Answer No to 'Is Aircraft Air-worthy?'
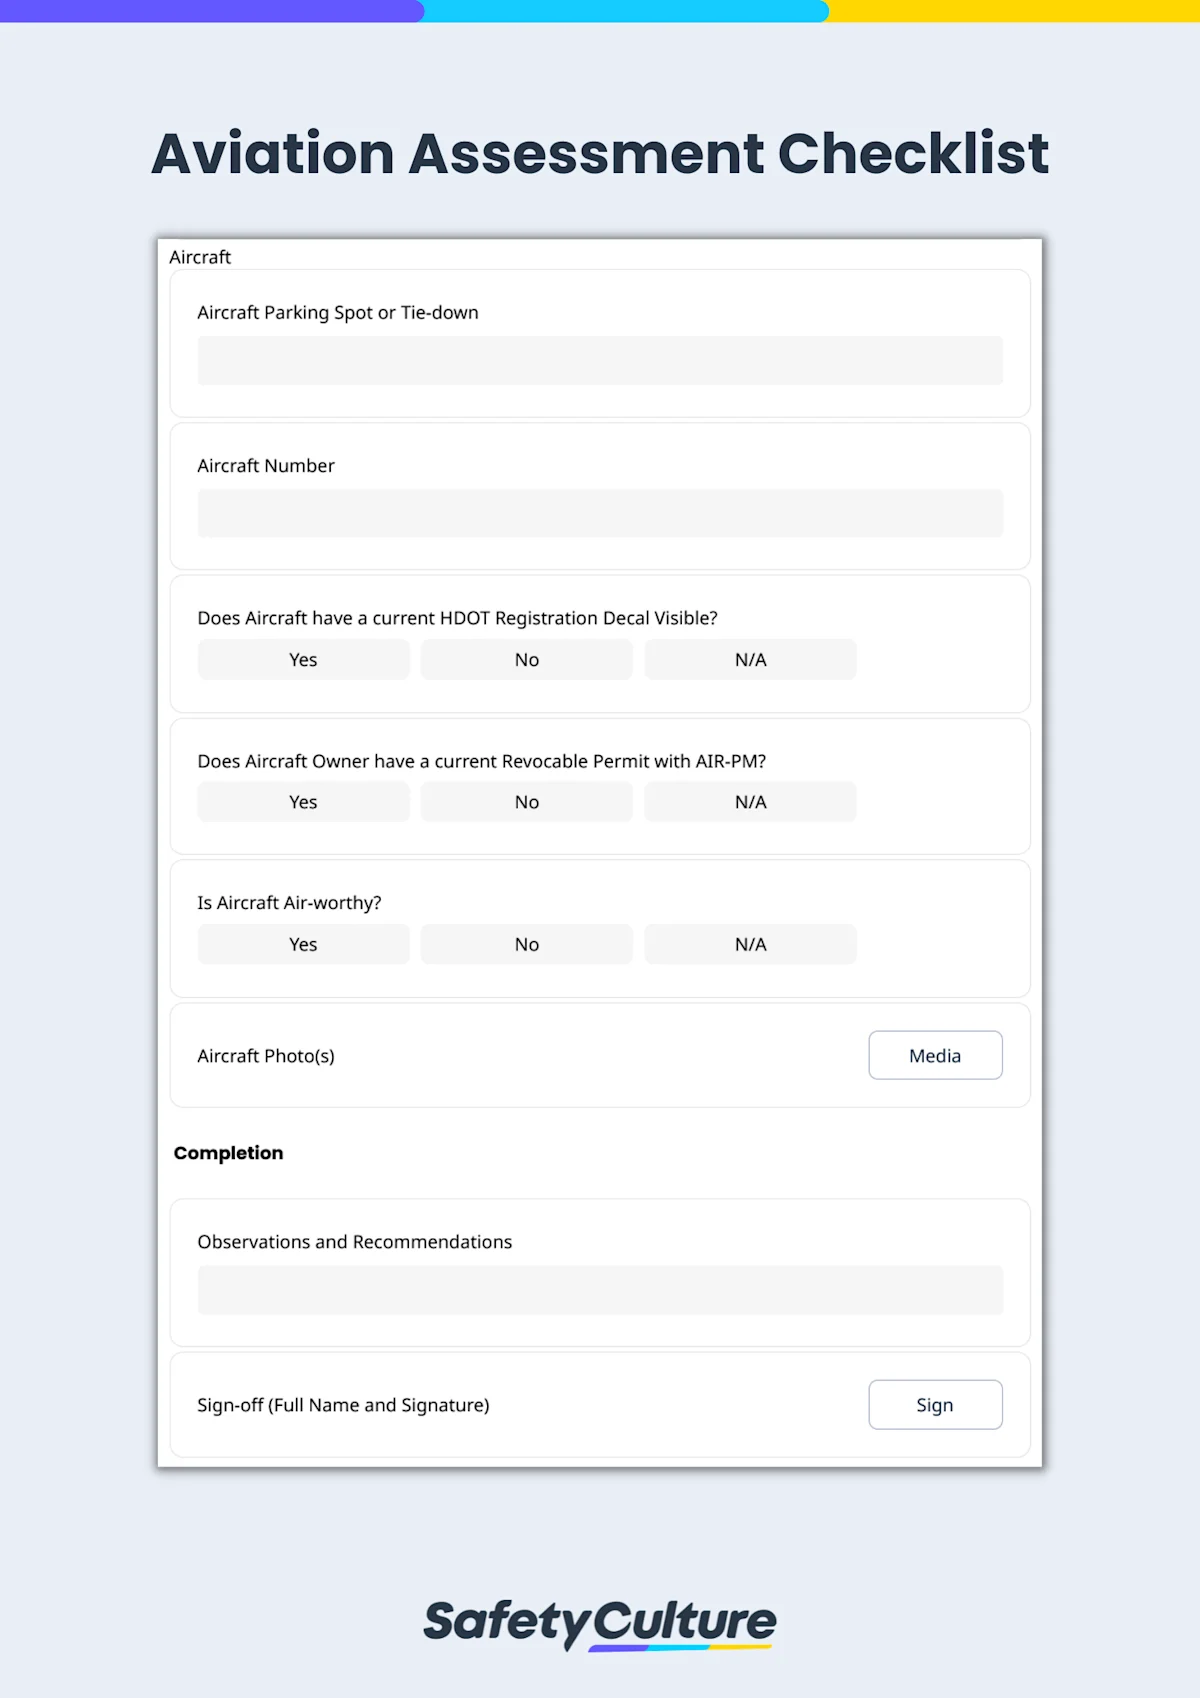 (526, 943)
